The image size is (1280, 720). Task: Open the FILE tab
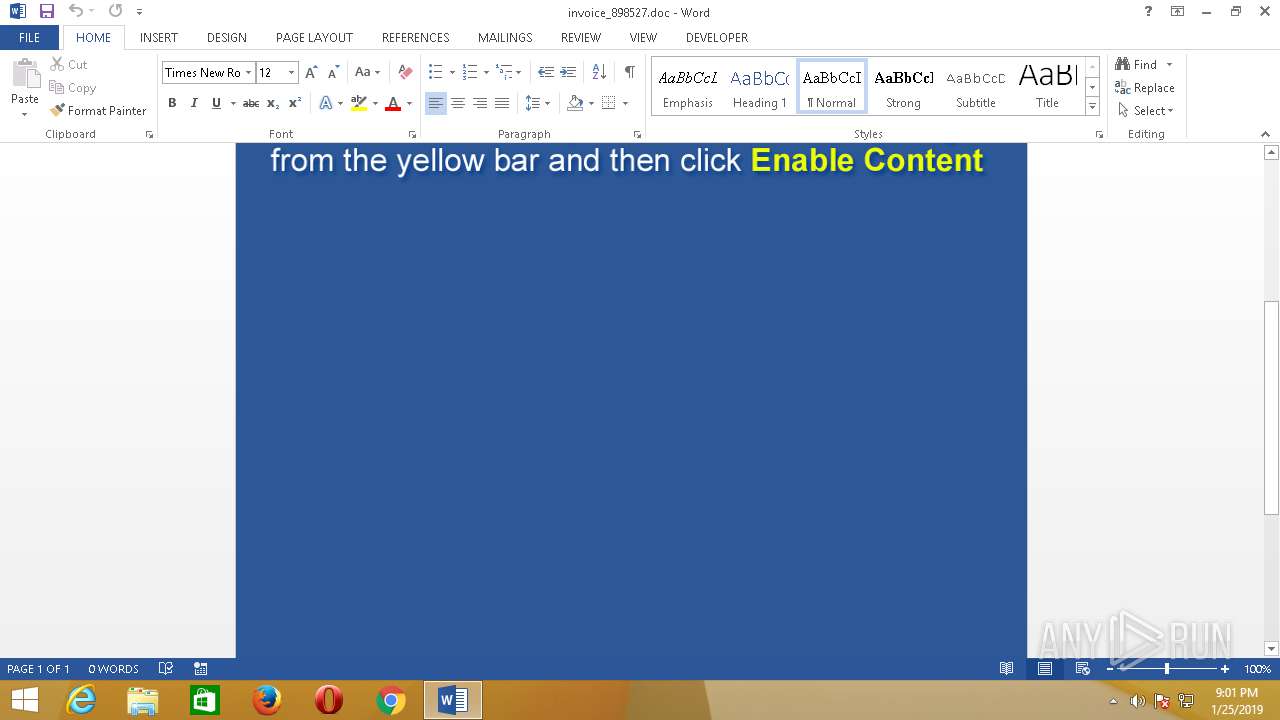coord(30,37)
